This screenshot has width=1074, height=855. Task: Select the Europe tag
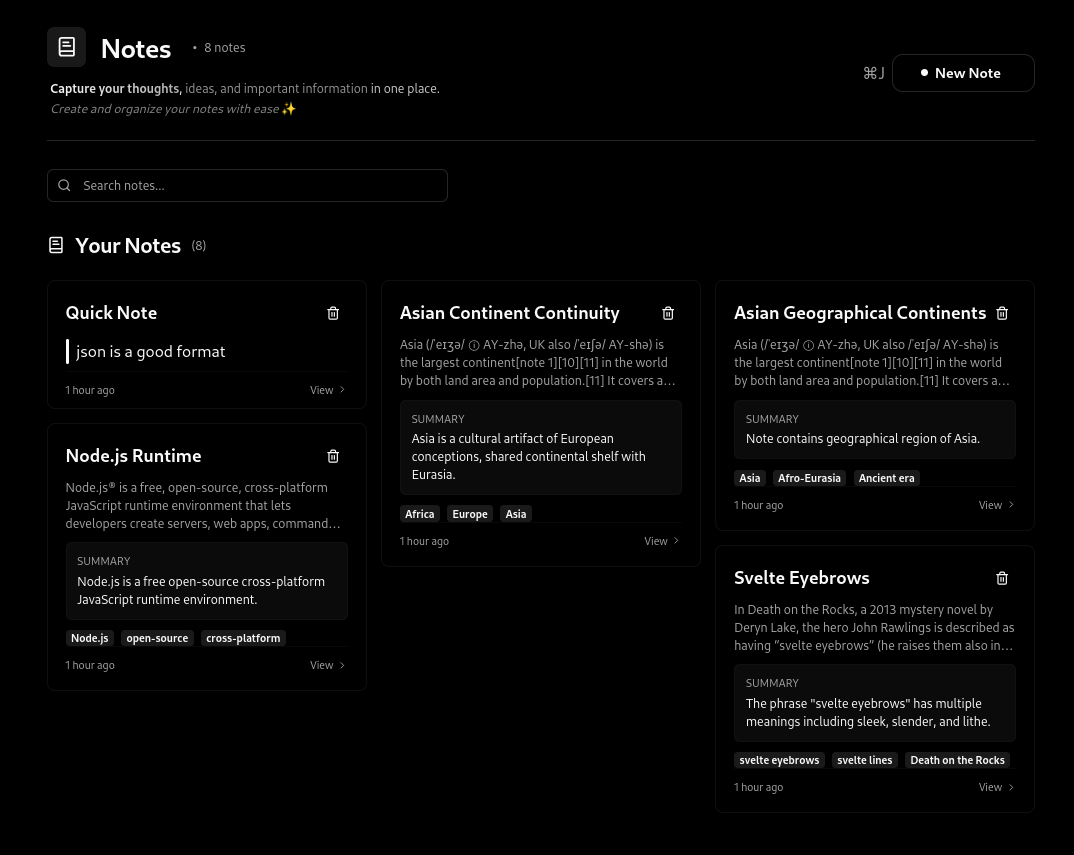pyautogui.click(x=470, y=514)
